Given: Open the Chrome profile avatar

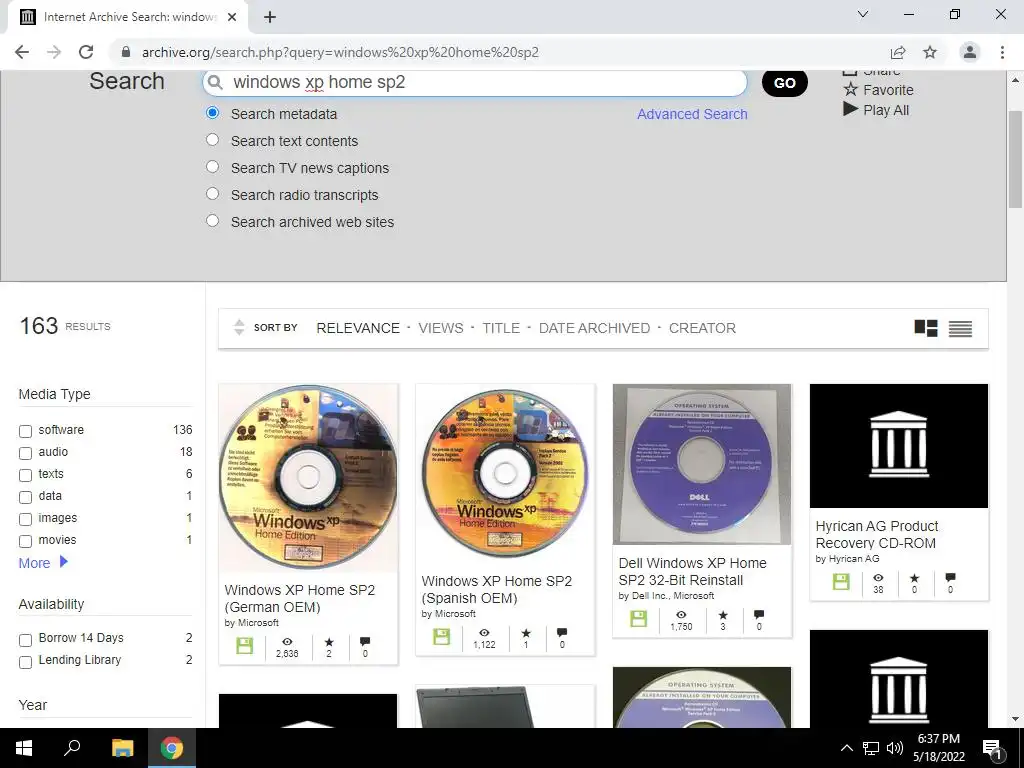Looking at the screenshot, I should (970, 52).
